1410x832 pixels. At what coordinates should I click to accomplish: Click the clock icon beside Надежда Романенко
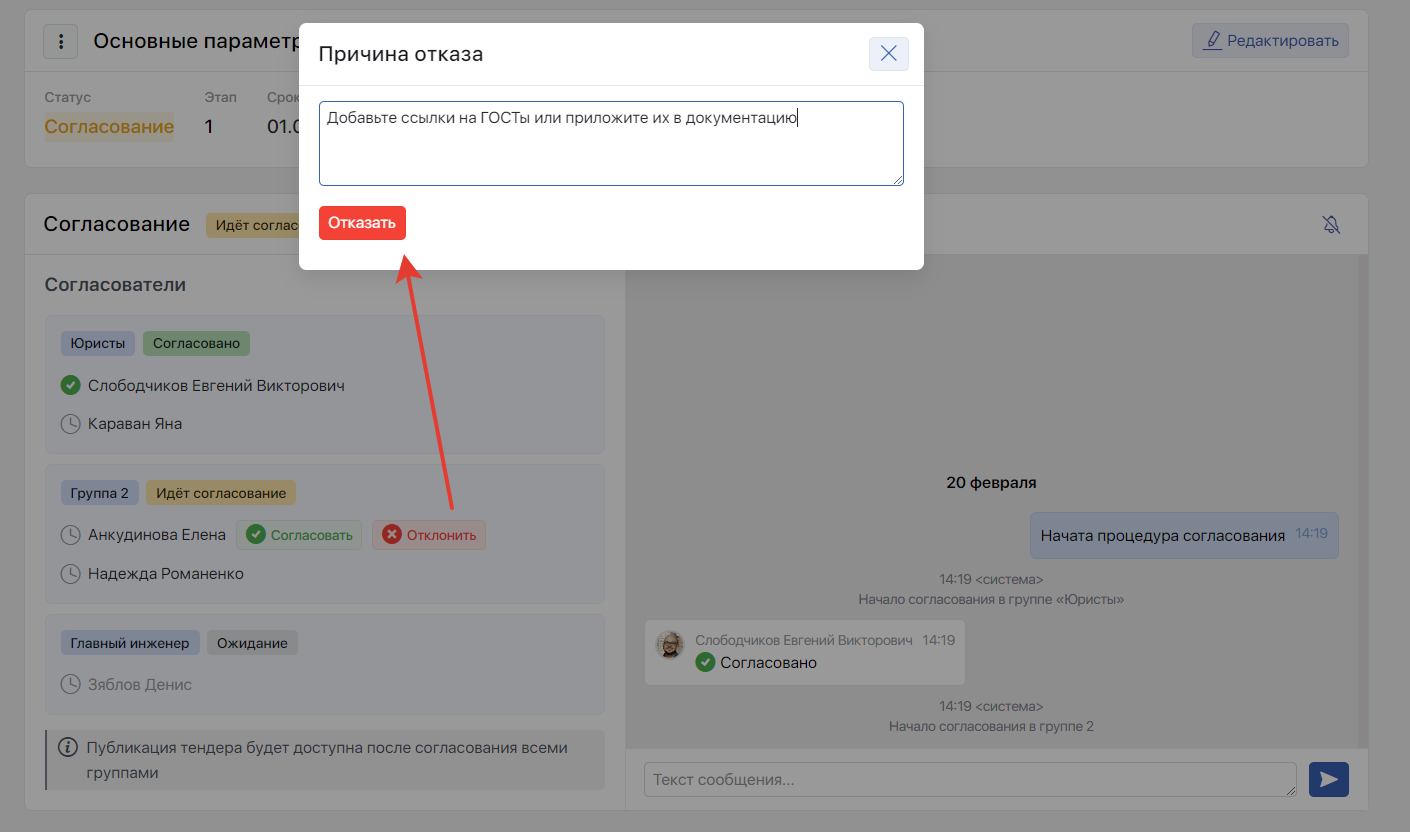(70, 574)
